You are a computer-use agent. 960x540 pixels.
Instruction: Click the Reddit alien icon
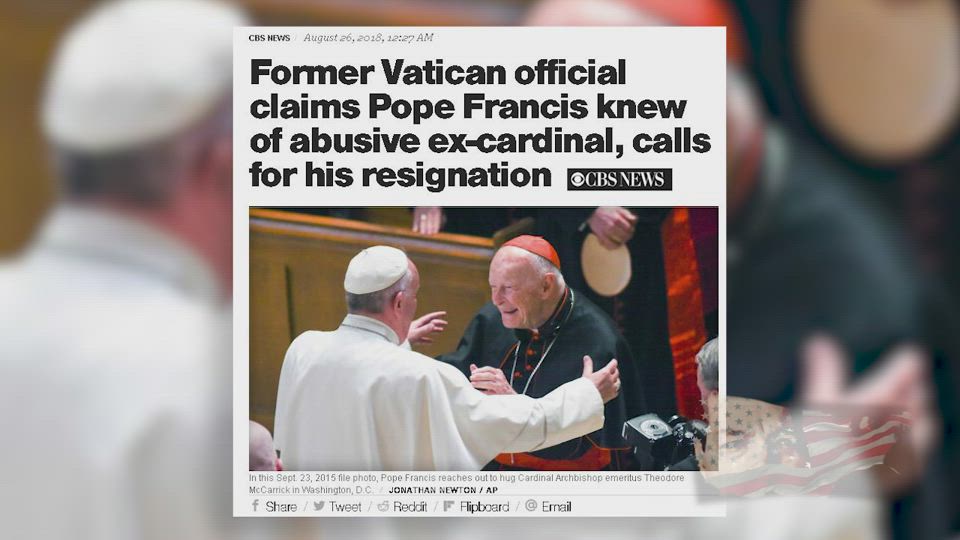coord(383,506)
